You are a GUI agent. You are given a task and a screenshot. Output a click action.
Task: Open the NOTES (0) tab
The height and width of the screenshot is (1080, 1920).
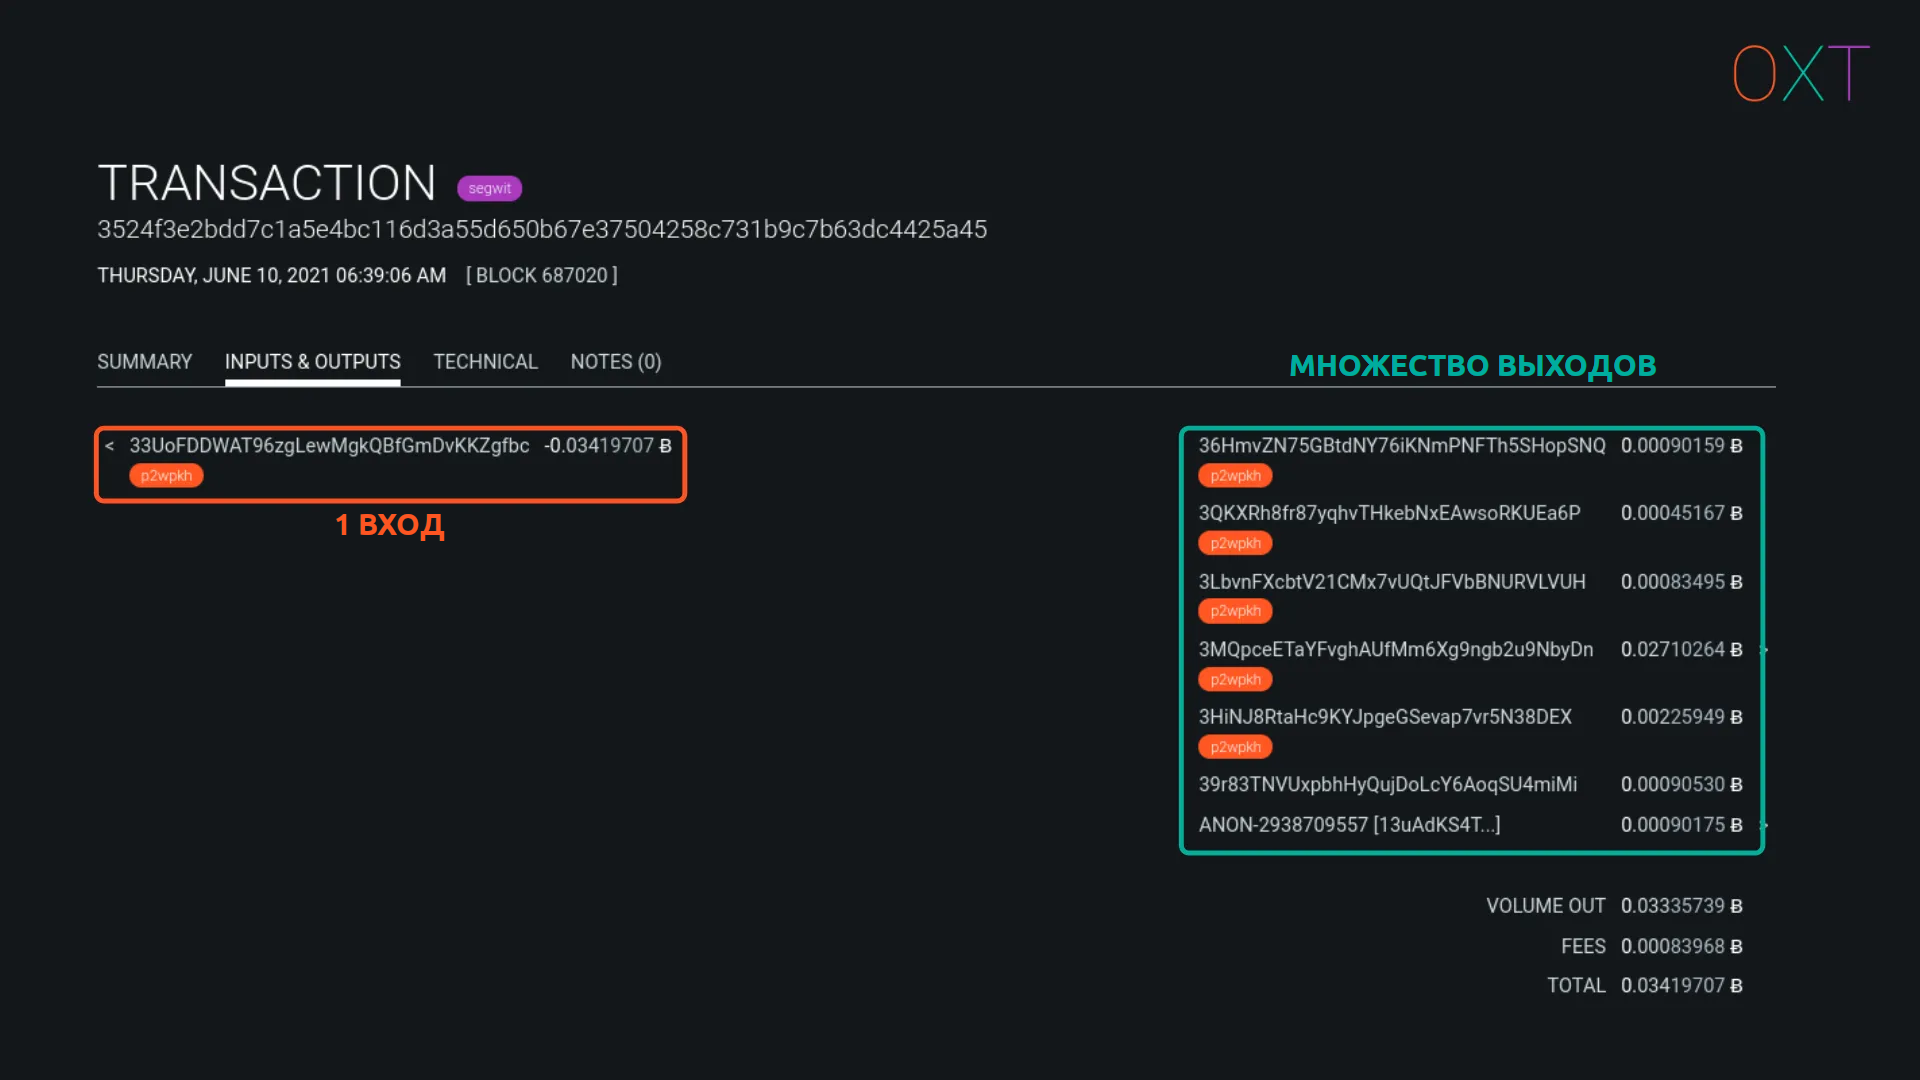tap(615, 362)
